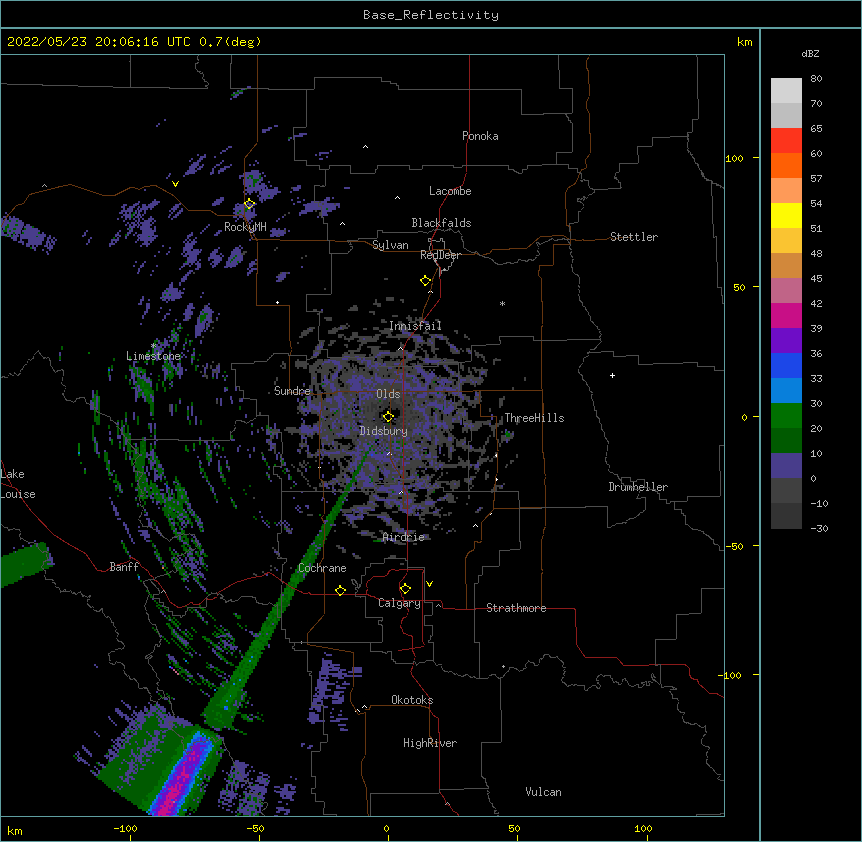This screenshot has height=842, width=862.
Task: Click the 65 value in the dBZ legend
Action: (x=816, y=128)
